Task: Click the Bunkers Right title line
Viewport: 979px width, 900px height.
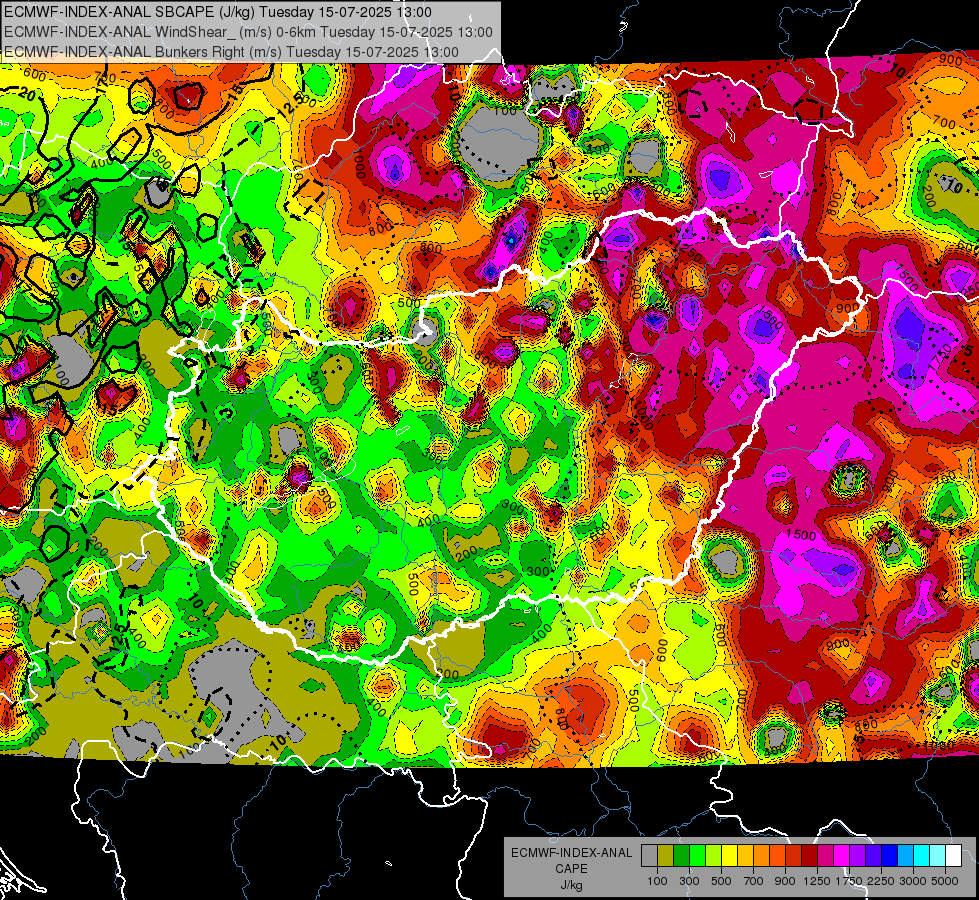Action: click(231, 52)
